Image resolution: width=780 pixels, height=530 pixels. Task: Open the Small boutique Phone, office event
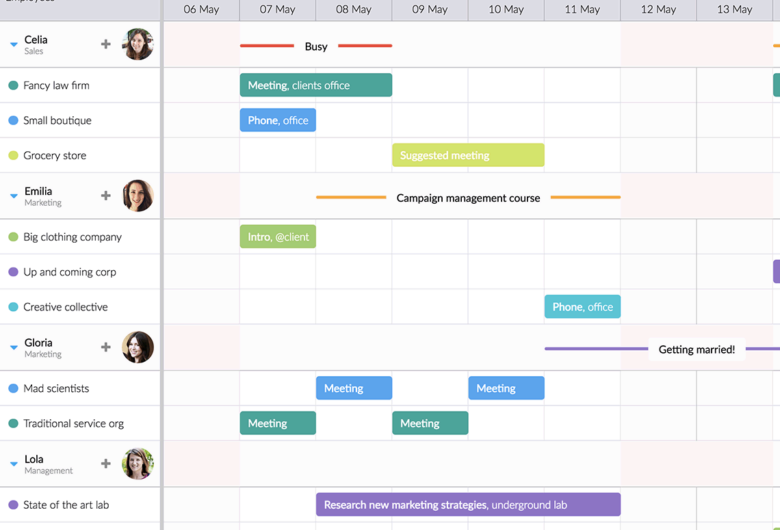click(x=278, y=120)
